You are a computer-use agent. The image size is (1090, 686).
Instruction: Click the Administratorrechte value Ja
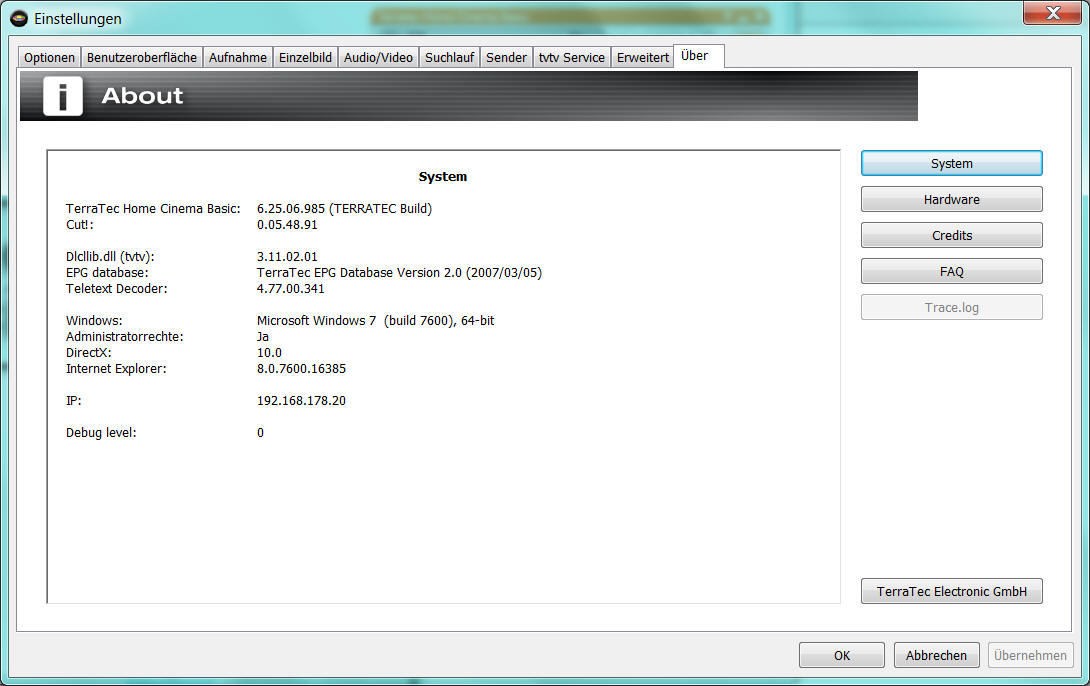click(263, 336)
